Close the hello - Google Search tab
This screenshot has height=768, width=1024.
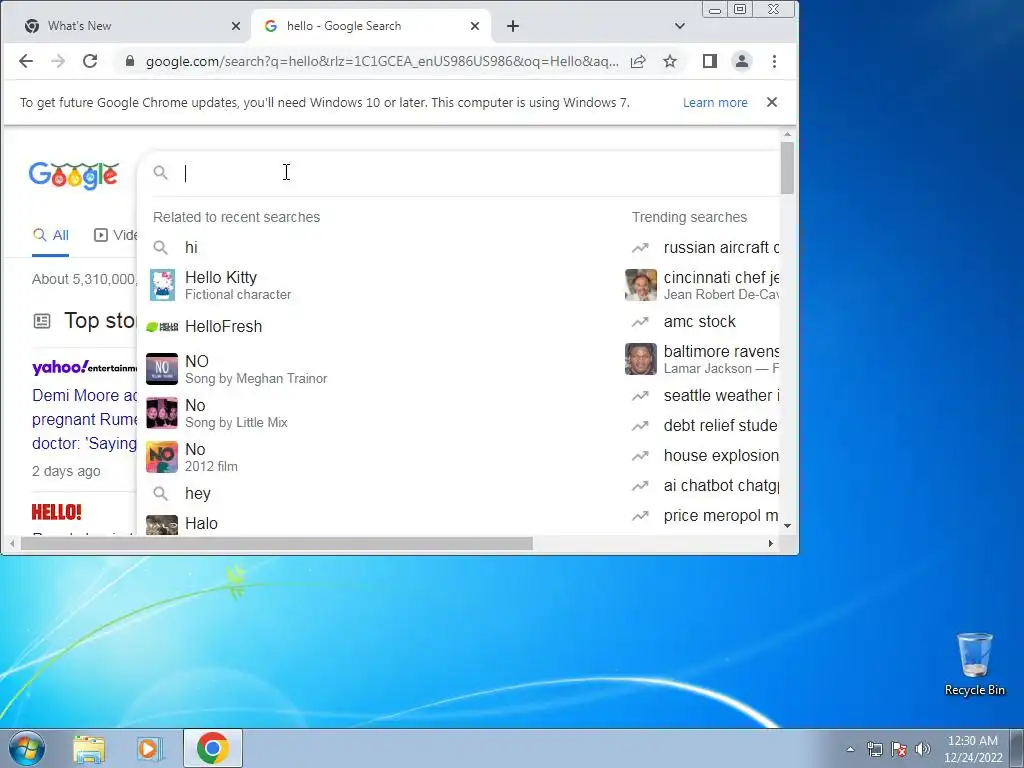475,26
